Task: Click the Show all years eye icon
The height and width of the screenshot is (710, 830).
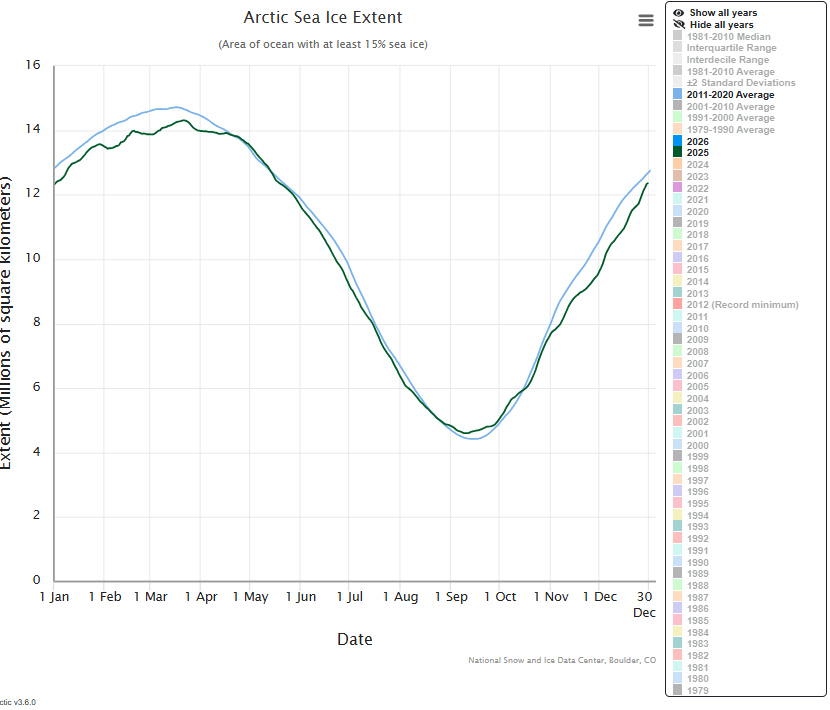Action: pos(678,13)
